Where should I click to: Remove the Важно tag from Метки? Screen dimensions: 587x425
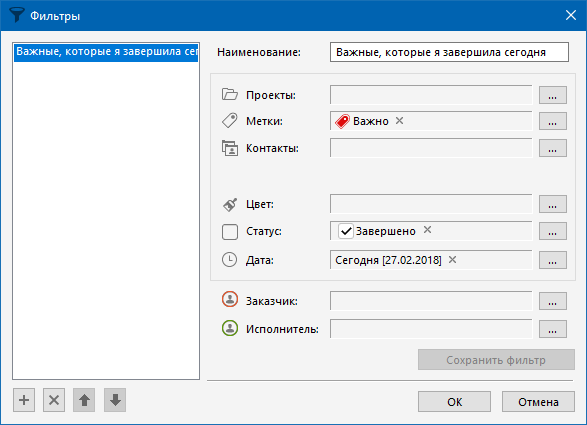[x=399, y=121]
